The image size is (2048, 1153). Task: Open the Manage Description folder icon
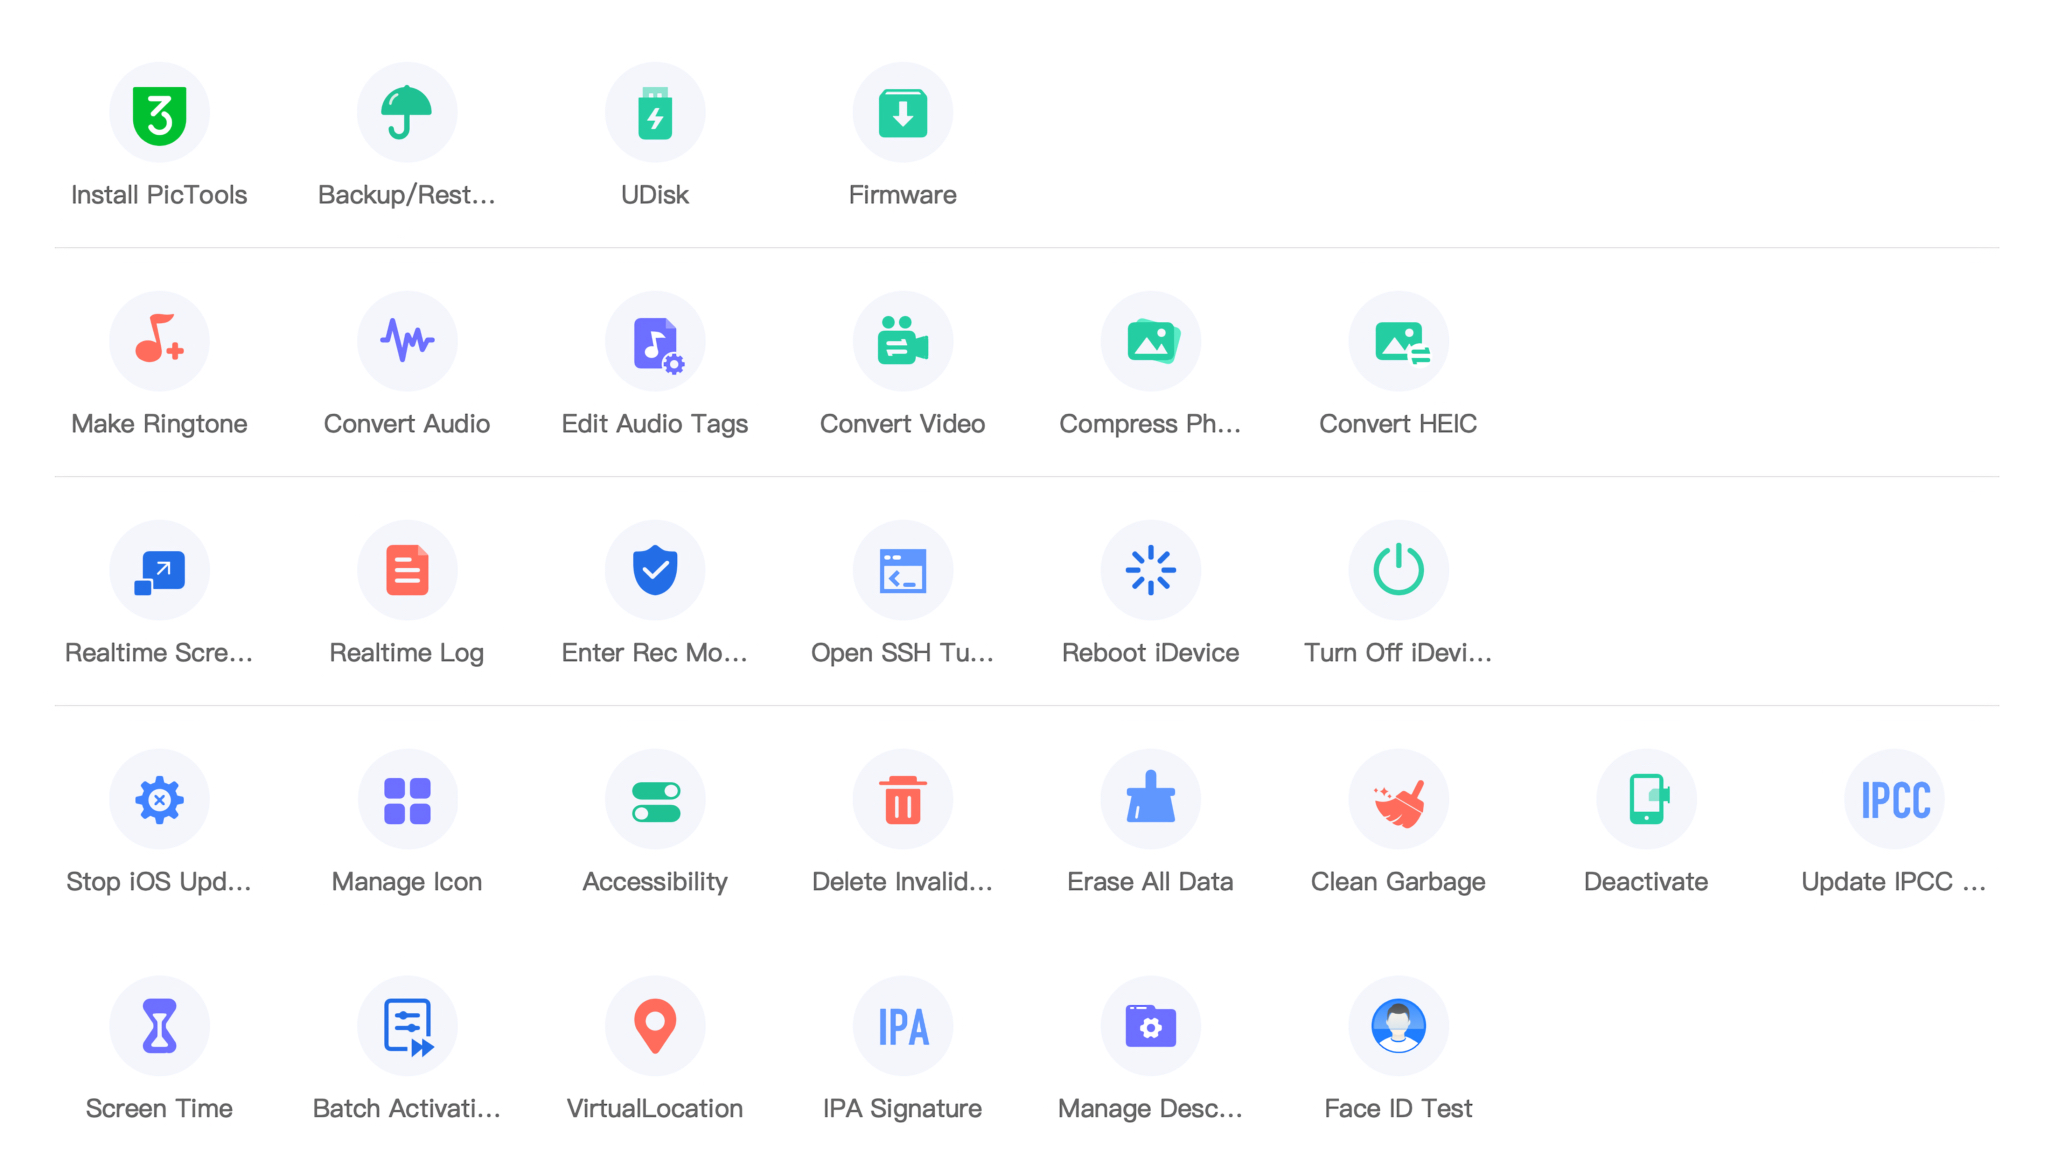click(x=1151, y=1026)
